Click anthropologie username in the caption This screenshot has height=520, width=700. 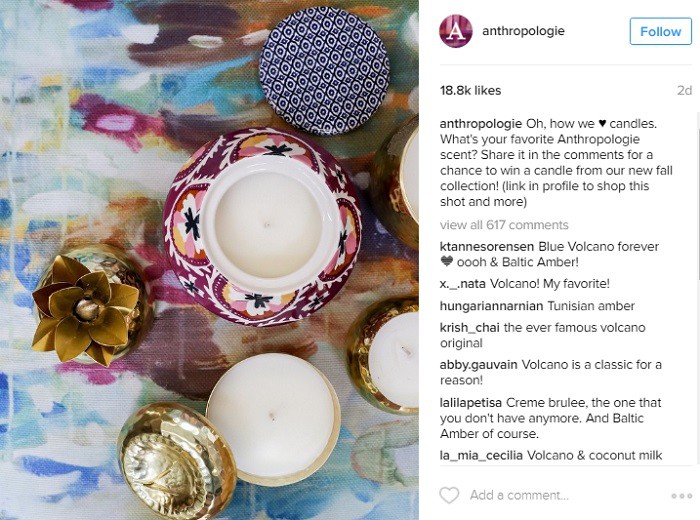coord(481,124)
